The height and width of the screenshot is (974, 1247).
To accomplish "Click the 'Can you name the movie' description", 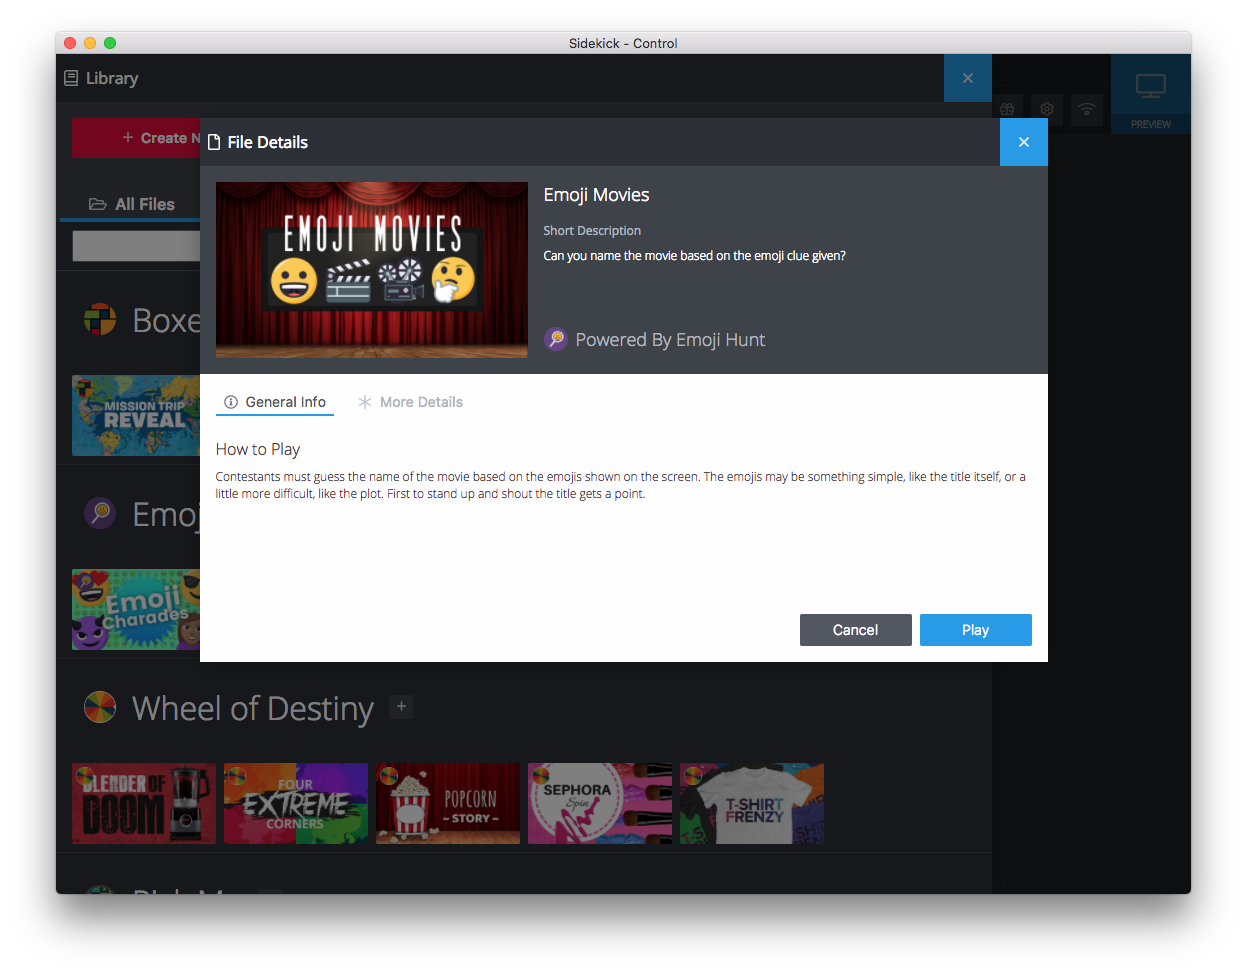I will [x=694, y=256].
